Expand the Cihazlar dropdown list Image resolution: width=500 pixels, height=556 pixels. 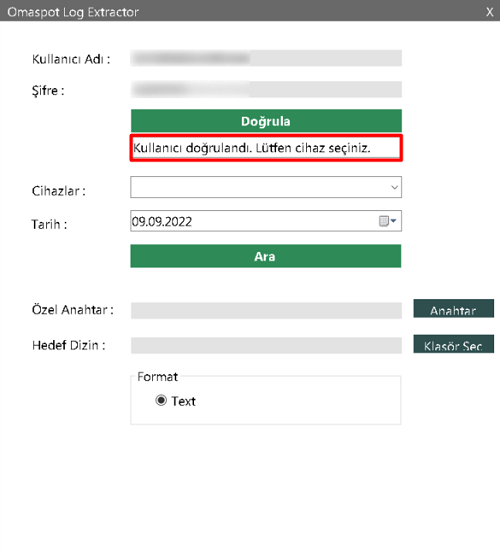pyautogui.click(x=266, y=187)
